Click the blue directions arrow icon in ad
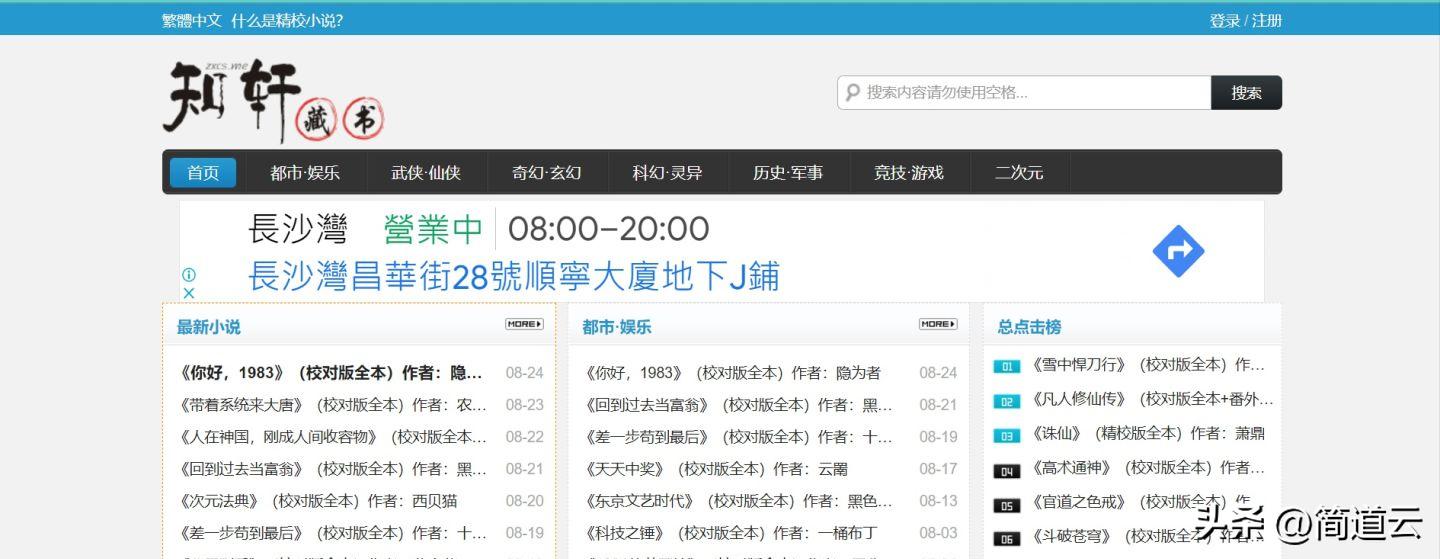The width and height of the screenshot is (1440, 559). [1178, 251]
